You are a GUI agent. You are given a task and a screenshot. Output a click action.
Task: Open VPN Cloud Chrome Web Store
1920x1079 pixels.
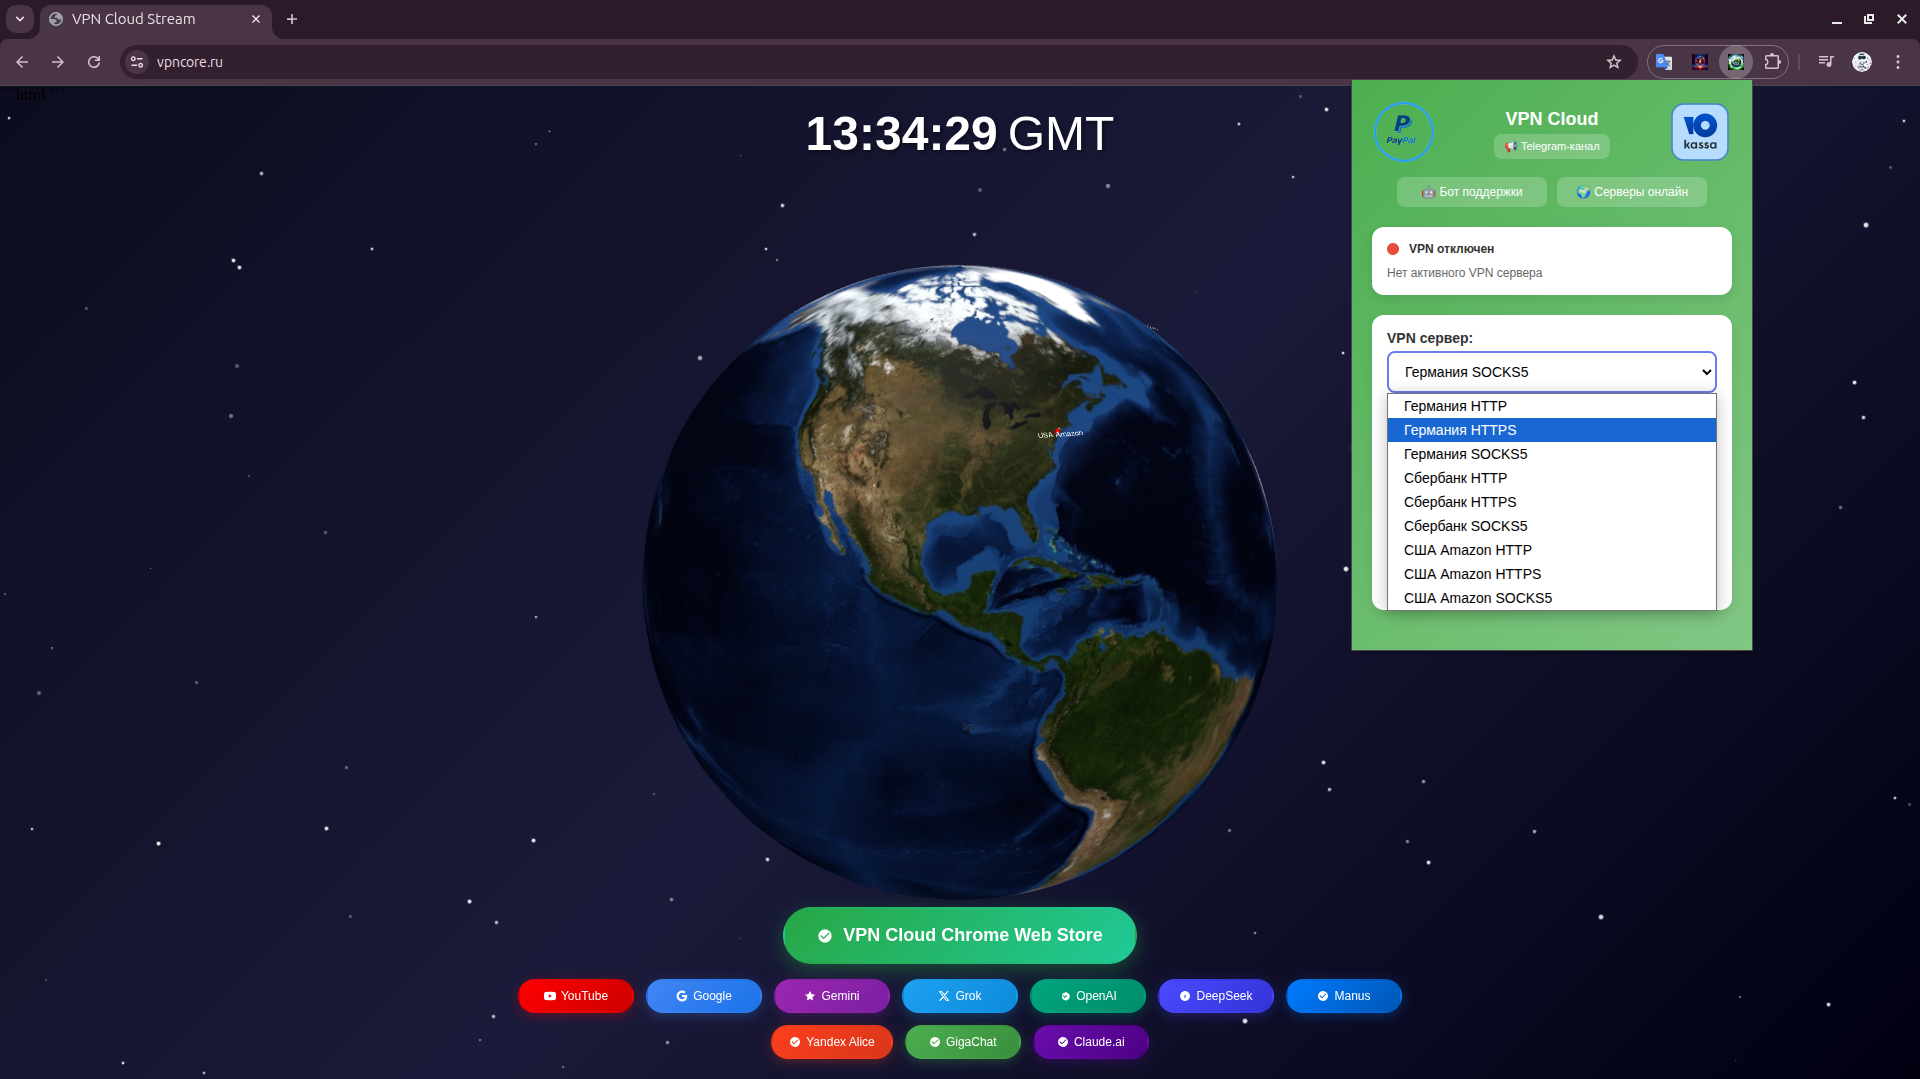pyautogui.click(x=960, y=935)
